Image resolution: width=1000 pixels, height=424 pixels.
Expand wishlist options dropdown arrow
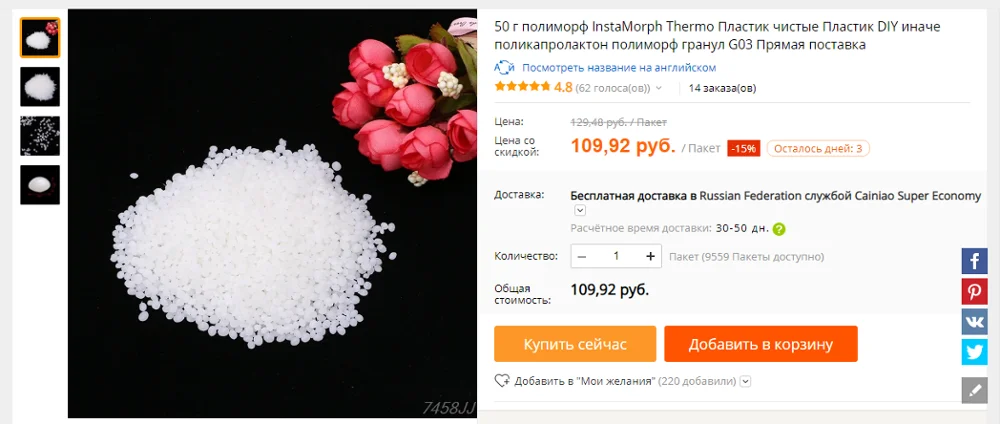(x=746, y=381)
